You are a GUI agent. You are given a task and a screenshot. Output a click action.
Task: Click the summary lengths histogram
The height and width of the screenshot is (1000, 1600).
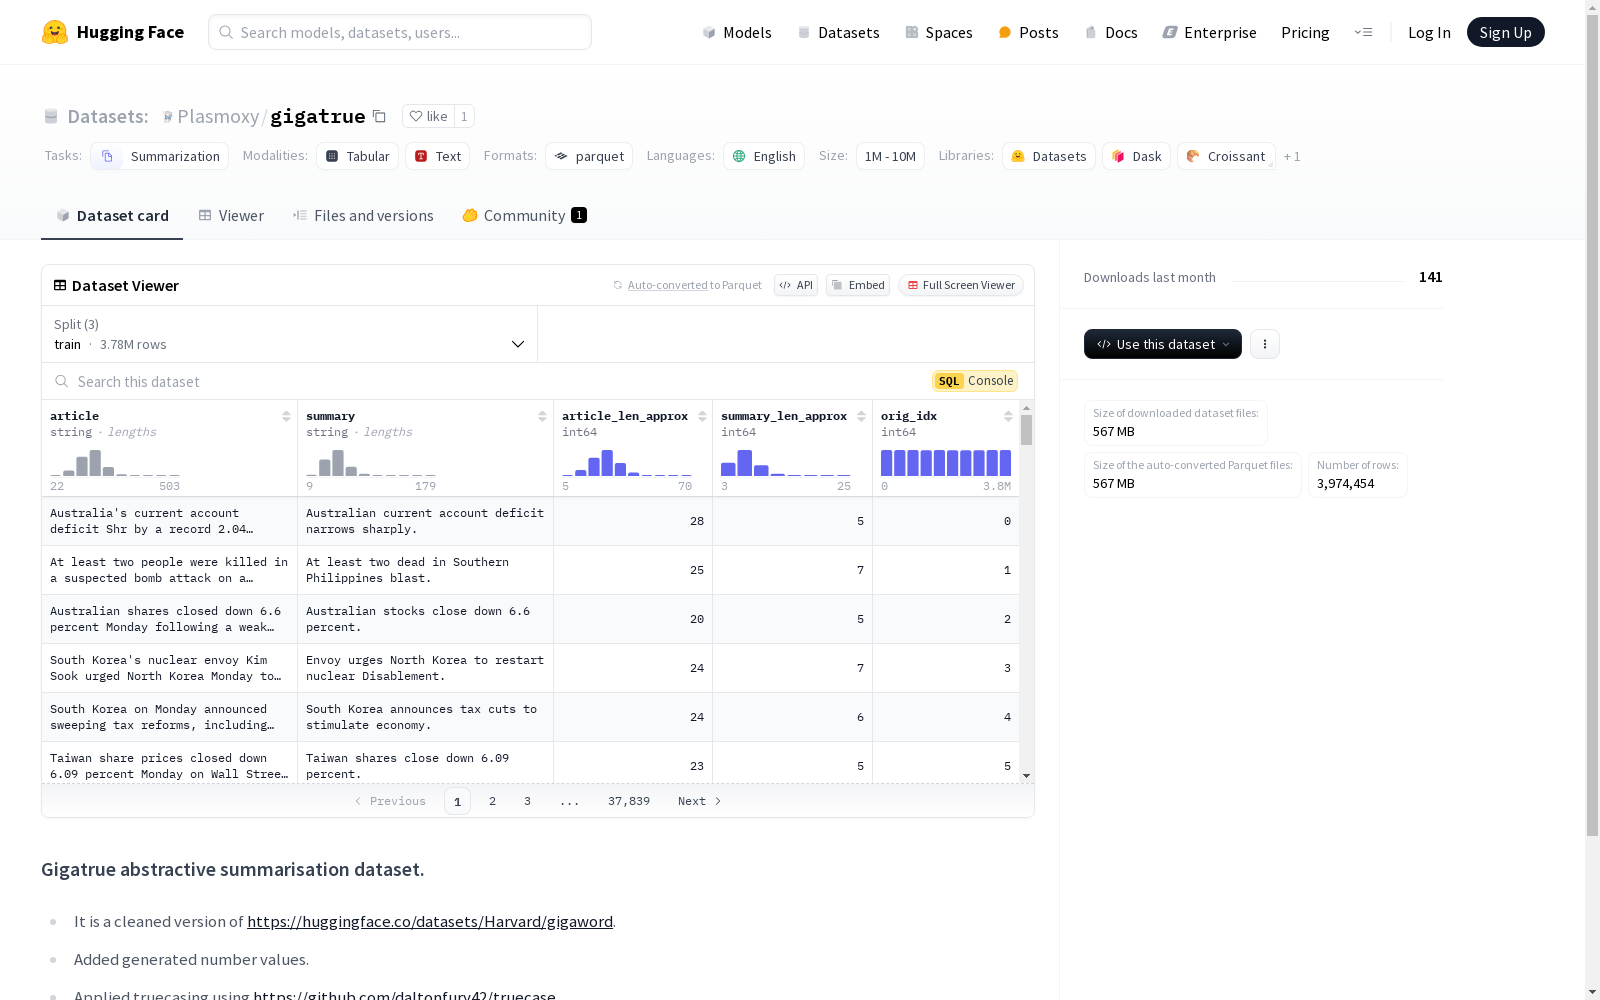pos(371,463)
